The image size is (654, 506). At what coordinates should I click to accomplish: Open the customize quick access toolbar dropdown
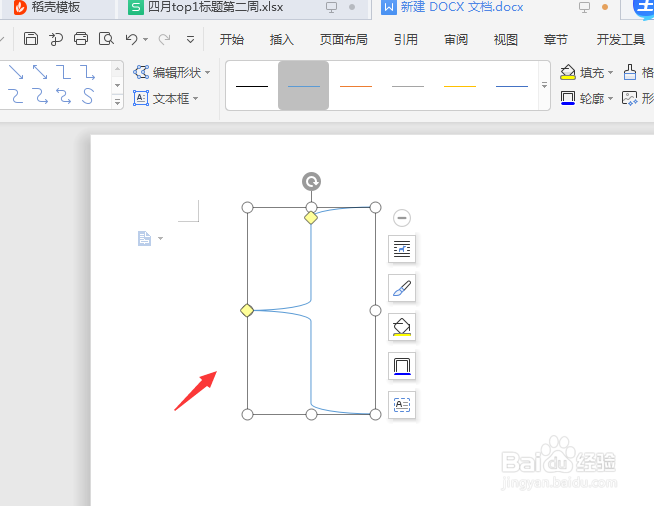point(190,40)
